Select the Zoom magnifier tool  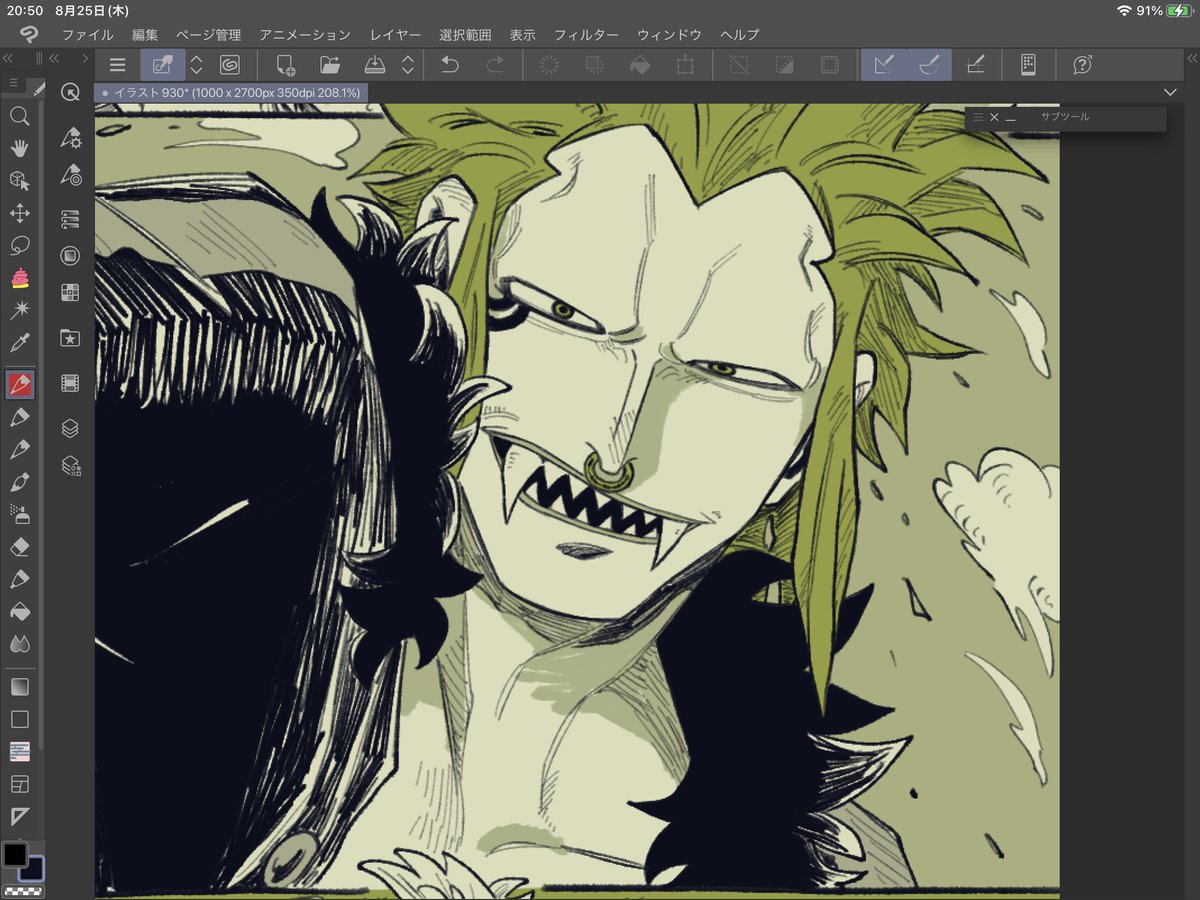19,116
